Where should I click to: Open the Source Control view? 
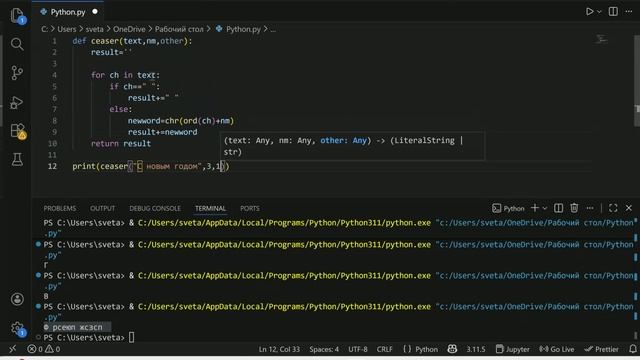coord(17,73)
